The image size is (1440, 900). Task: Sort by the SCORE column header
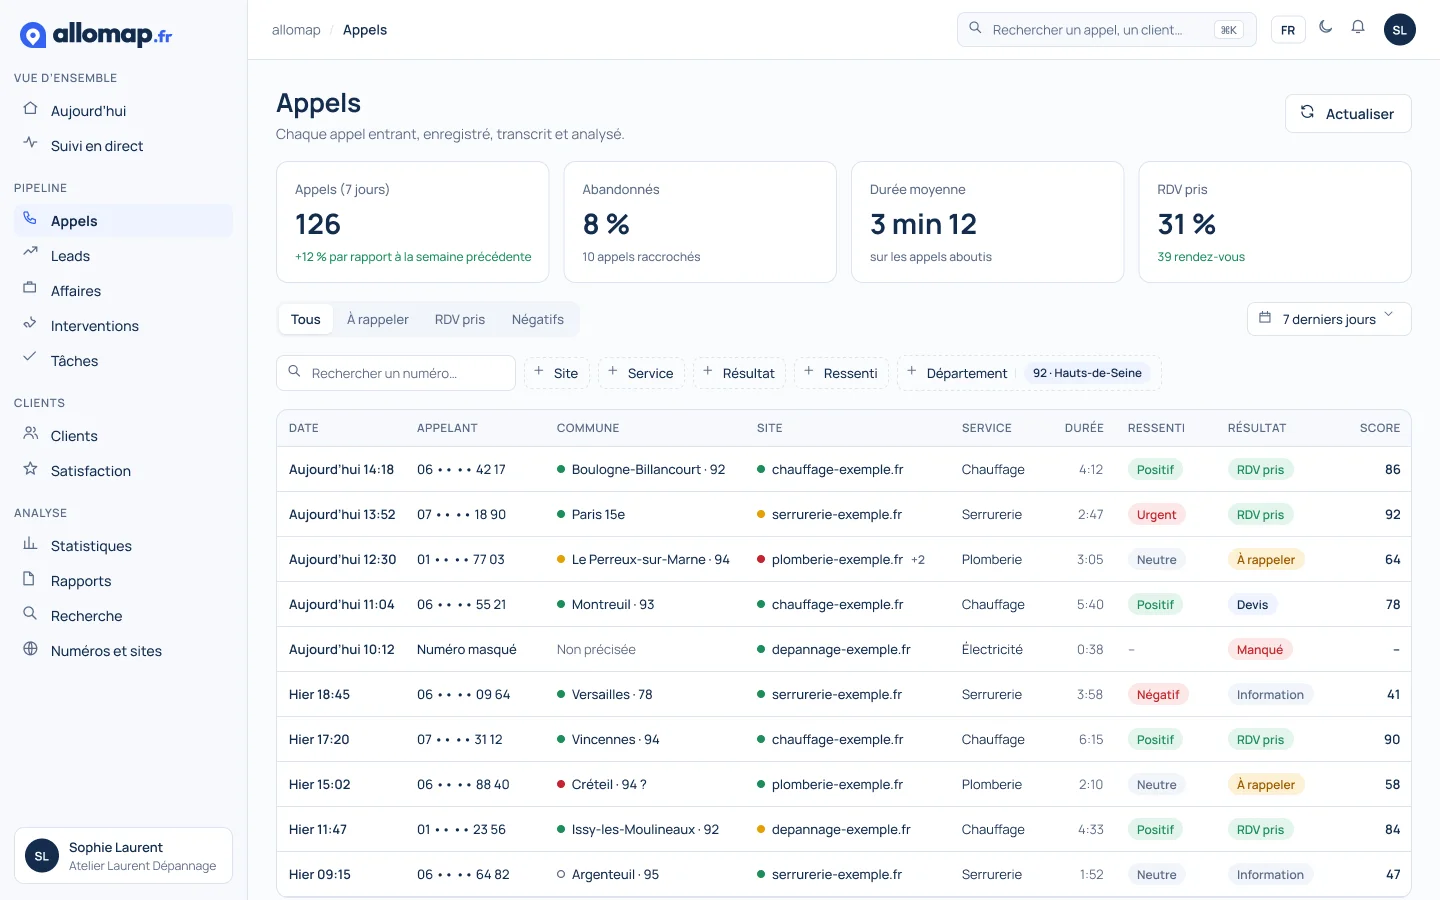1380,428
